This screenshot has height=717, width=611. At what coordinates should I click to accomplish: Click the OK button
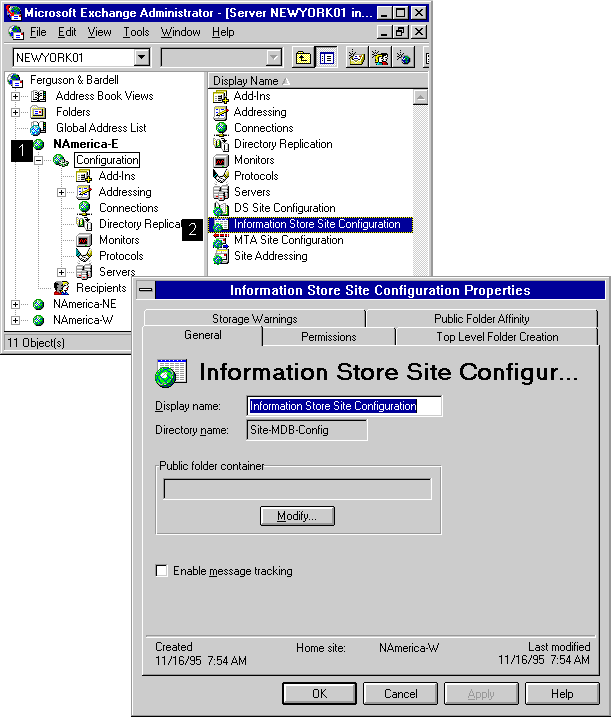(319, 694)
